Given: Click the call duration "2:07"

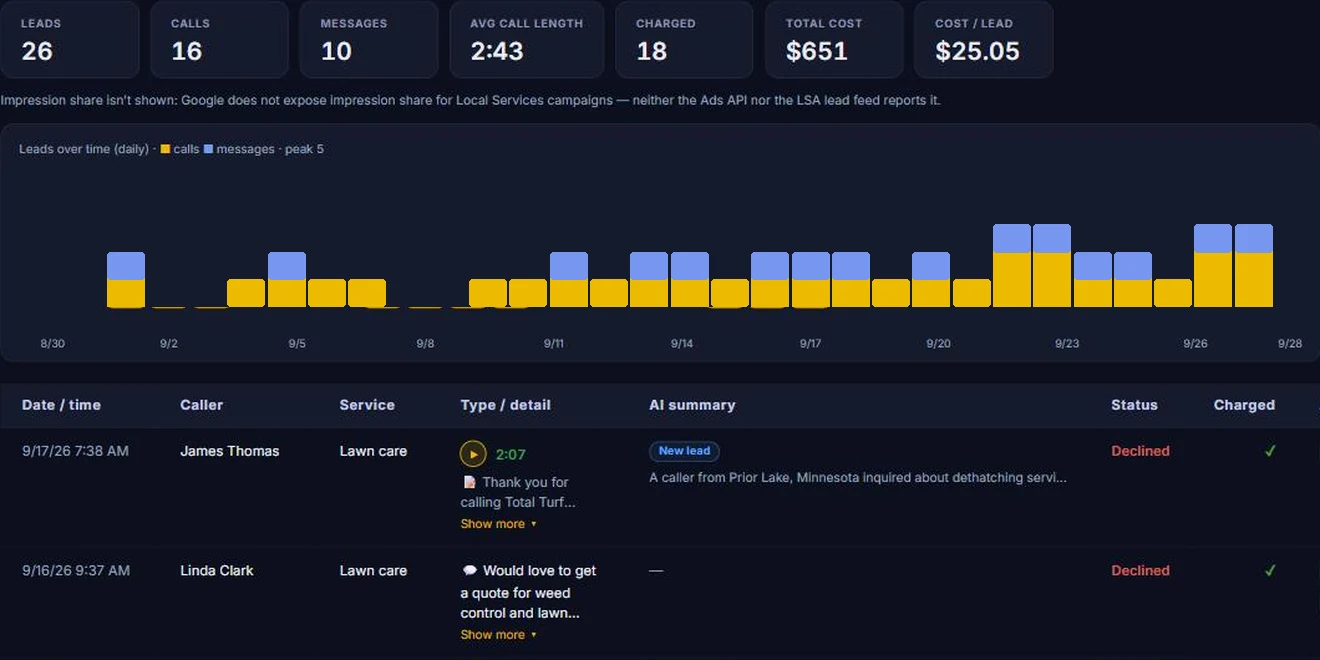Looking at the screenshot, I should coord(510,454).
